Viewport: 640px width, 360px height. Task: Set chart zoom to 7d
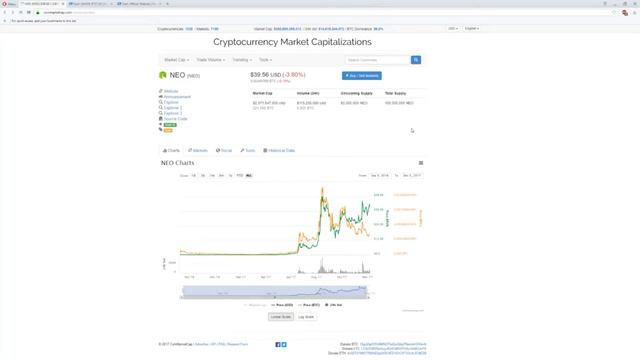[x=203, y=176]
